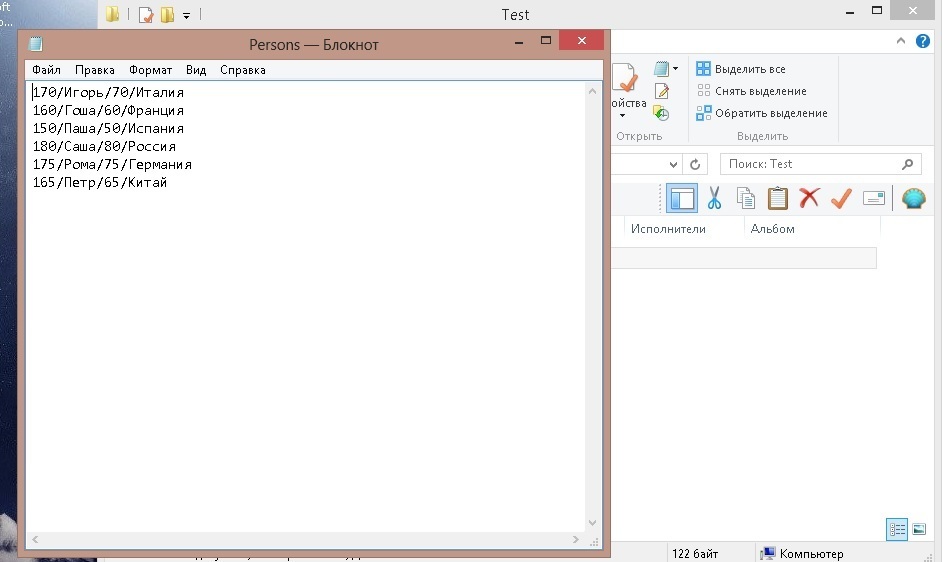942x562 pixels.
Task: Collapse the Explorer ribbon with the chevron
Action: pyautogui.click(x=902, y=41)
